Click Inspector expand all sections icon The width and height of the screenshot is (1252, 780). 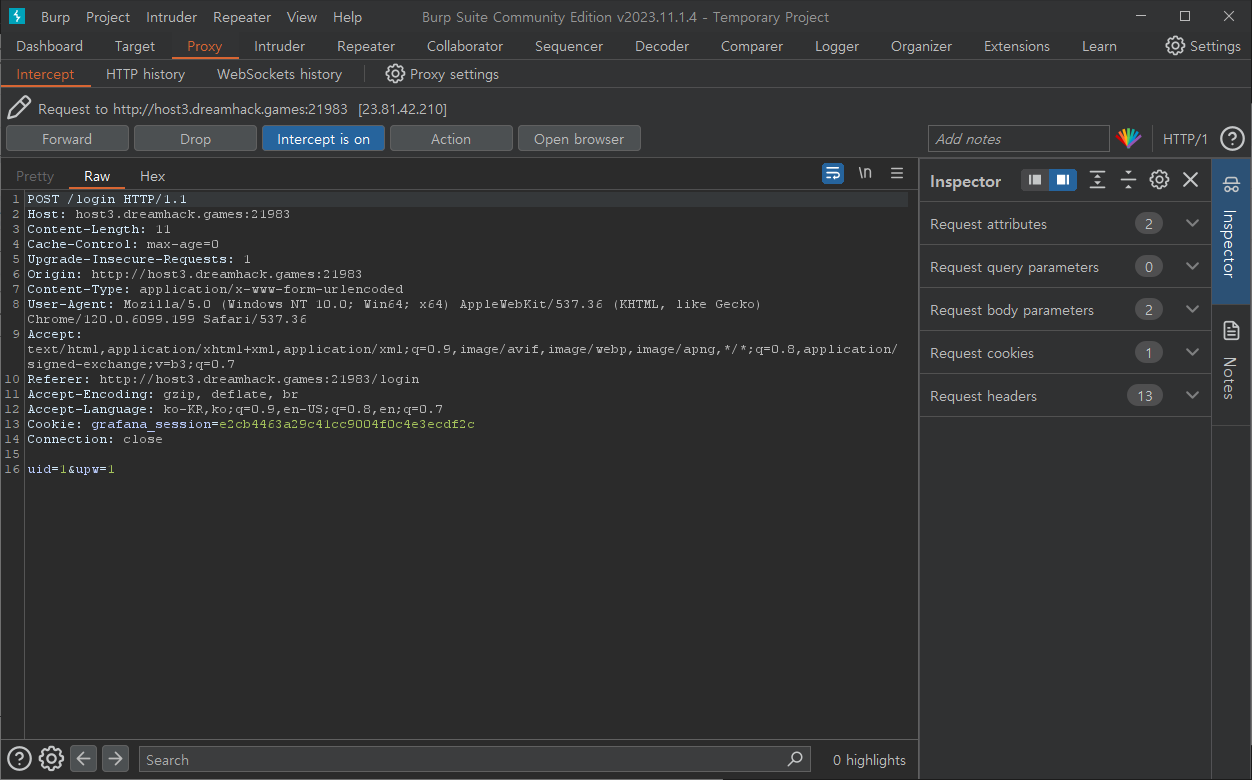[1097, 180]
